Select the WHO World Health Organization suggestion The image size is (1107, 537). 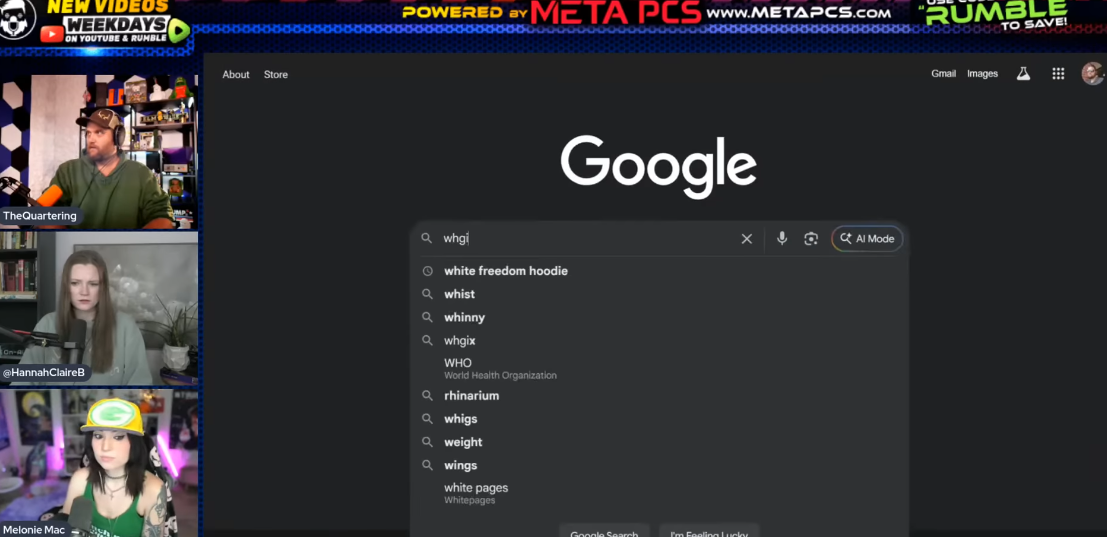click(659, 368)
